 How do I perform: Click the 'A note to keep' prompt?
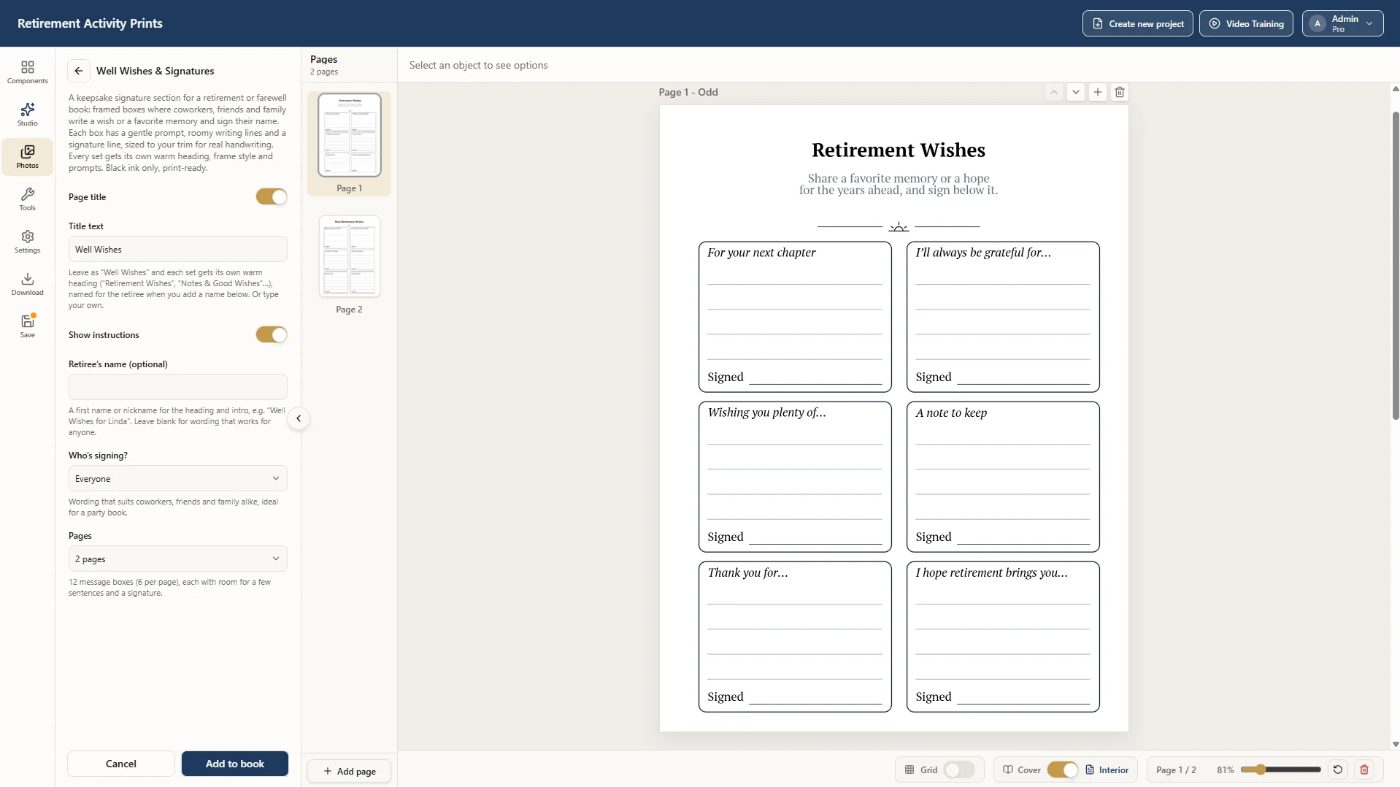click(951, 413)
